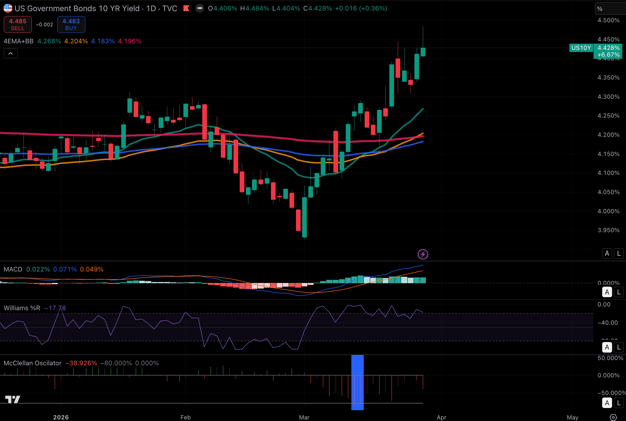Click the Williams %R value -17.78
This screenshot has width=626, height=421.
click(55, 308)
